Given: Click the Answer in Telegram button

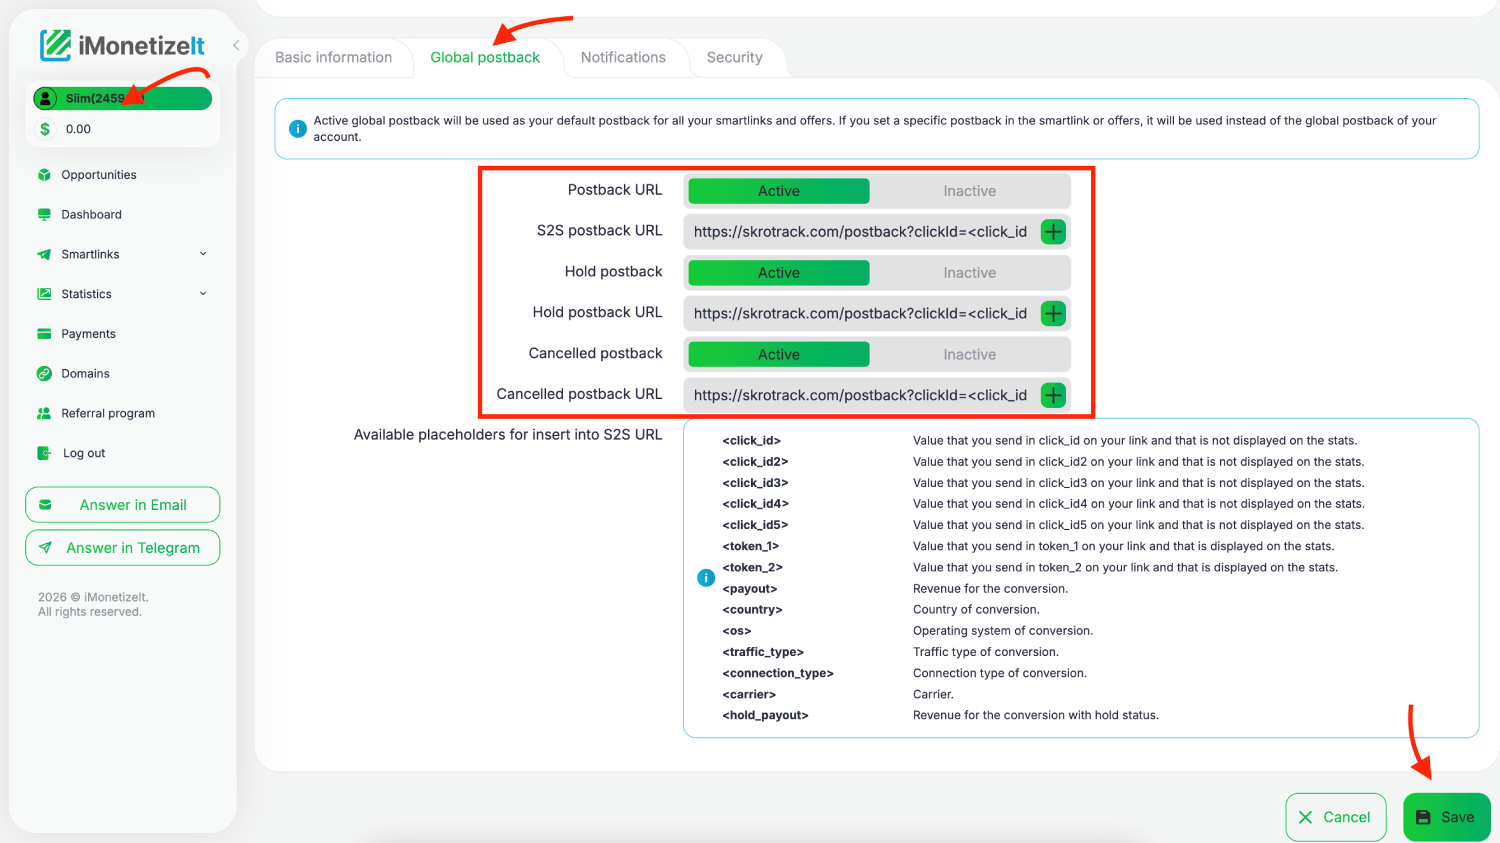Looking at the screenshot, I should click(x=122, y=548).
